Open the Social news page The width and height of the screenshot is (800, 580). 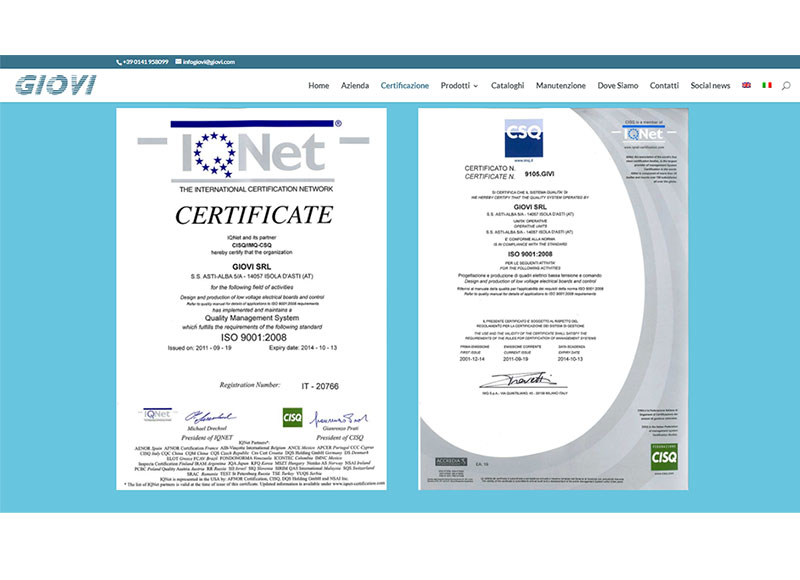click(x=710, y=86)
